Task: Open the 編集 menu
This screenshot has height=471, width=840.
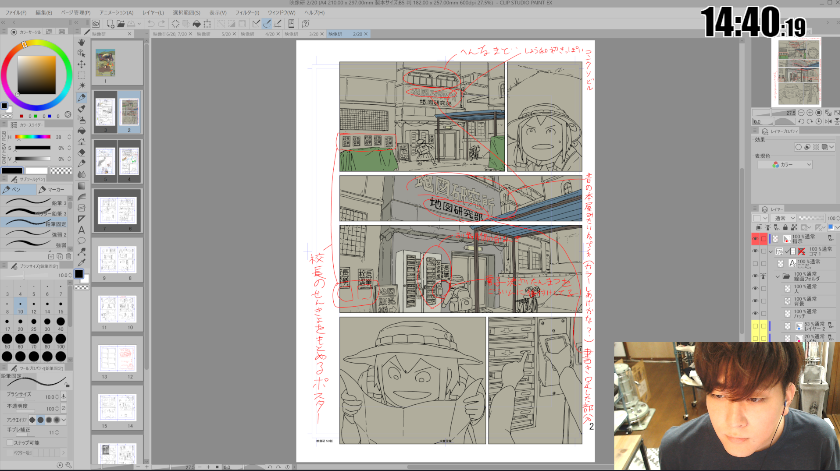Action: click(x=43, y=12)
